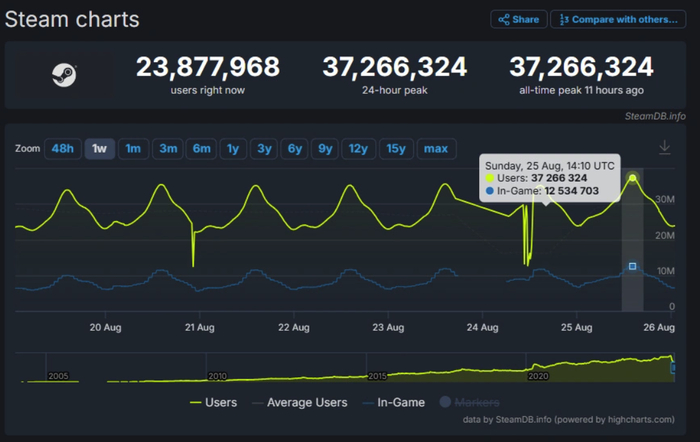Toggle the Users series in legend
700x442 pixels.
[213, 403]
